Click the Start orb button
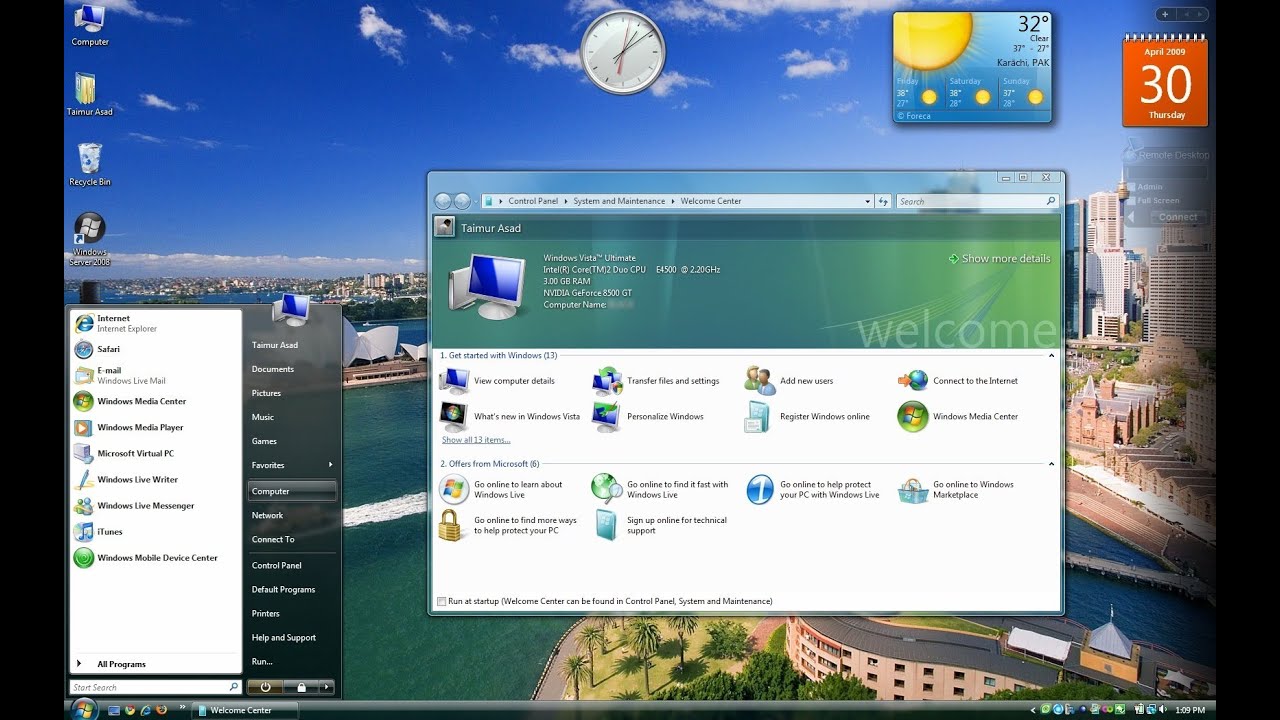The width and height of the screenshot is (1280, 720). pos(84,709)
